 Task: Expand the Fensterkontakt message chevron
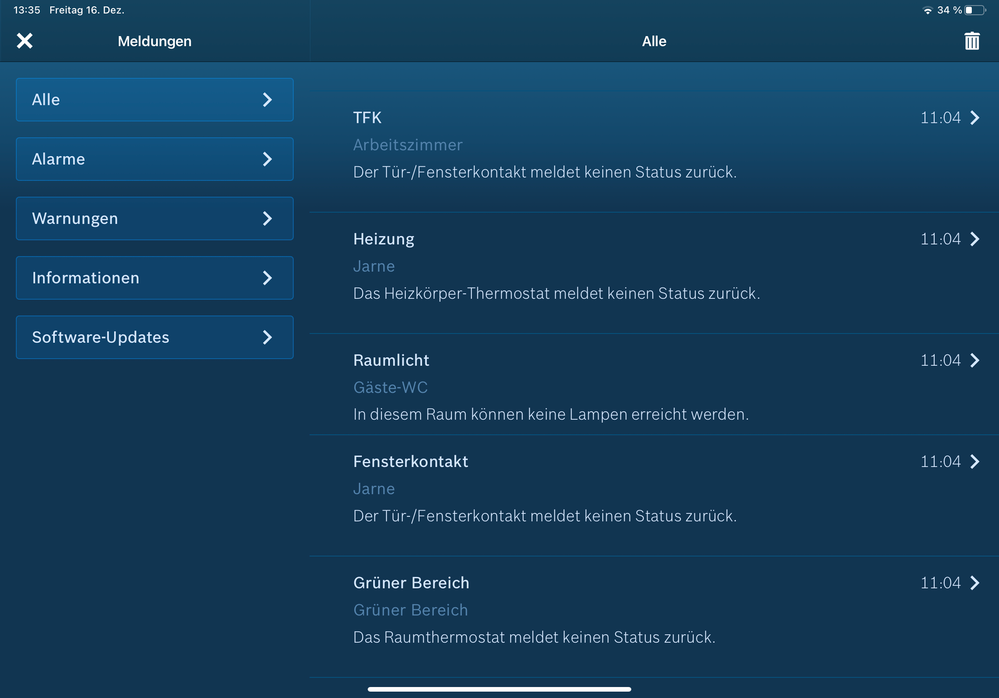click(974, 461)
